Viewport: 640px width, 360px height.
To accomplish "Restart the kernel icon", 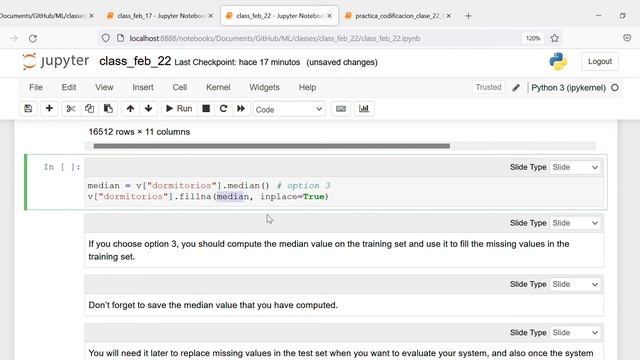I will coord(223,109).
